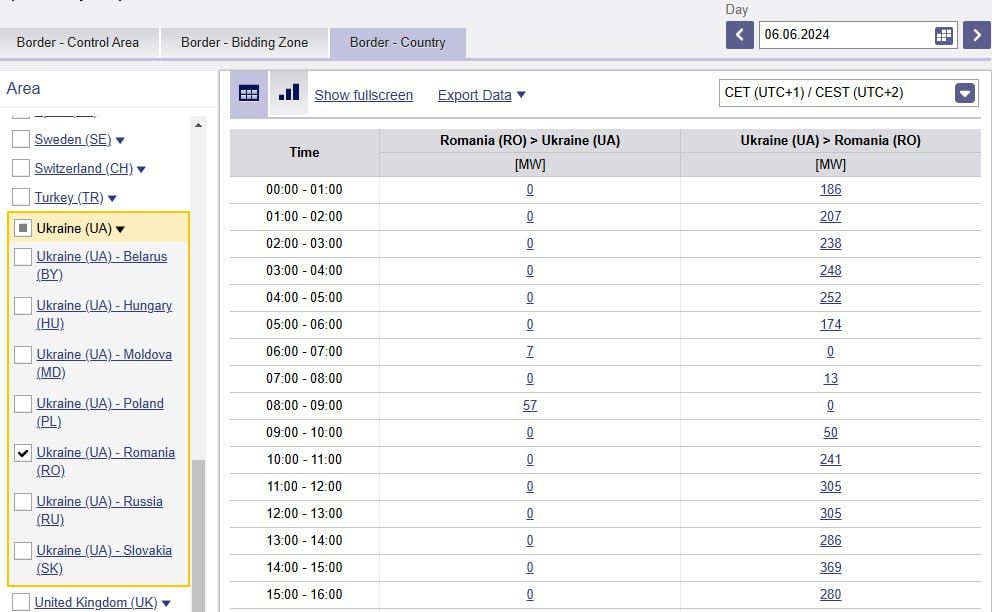The image size is (992, 612).
Task: Expand Switzerland (CH) dropdown arrow
Action: click(x=141, y=169)
